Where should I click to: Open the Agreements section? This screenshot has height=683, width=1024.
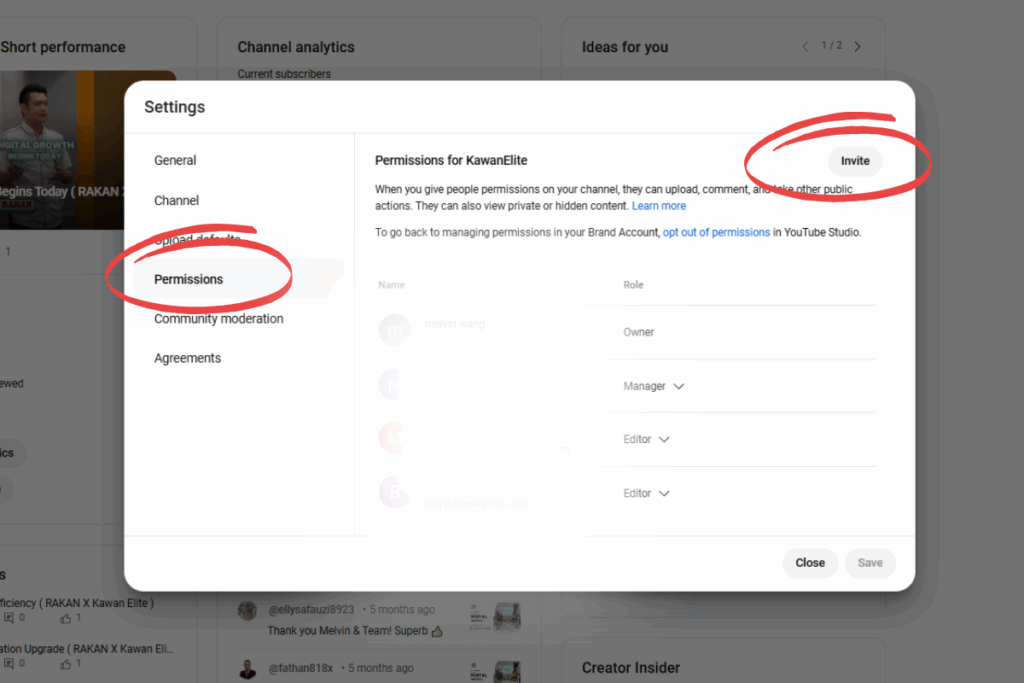[x=187, y=358]
